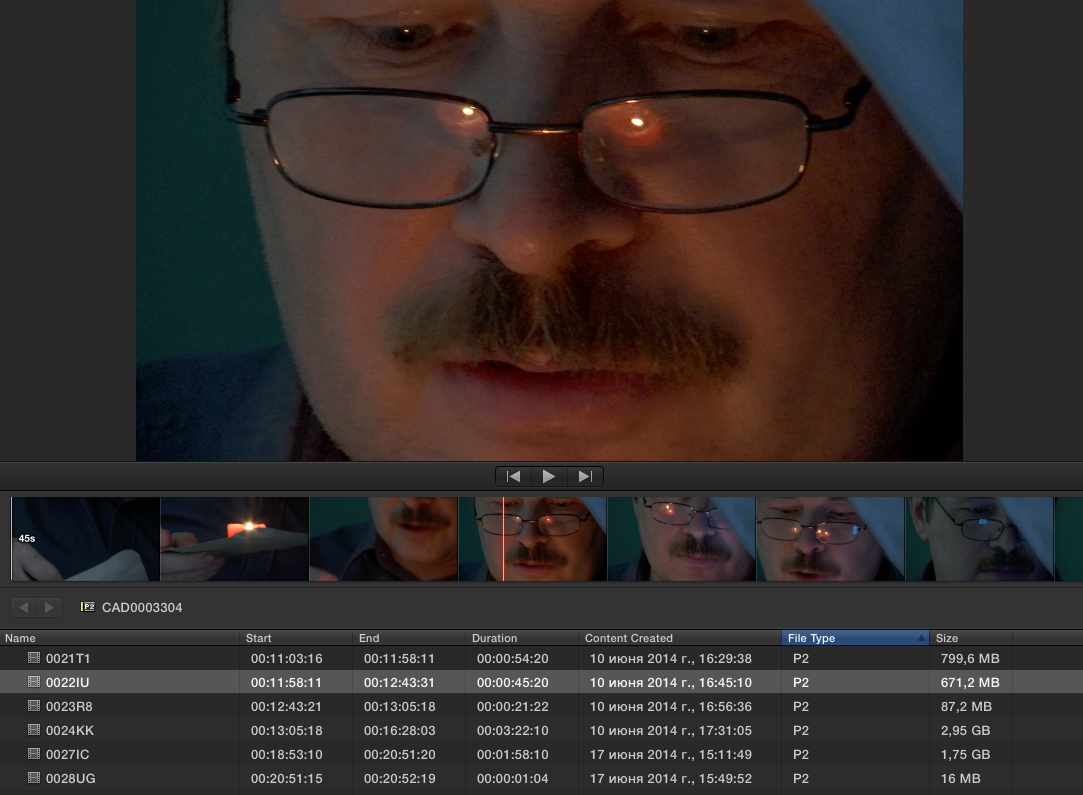This screenshot has height=795, width=1083.
Task: Click P2 file type in the 0024KK row
Action: click(801, 730)
